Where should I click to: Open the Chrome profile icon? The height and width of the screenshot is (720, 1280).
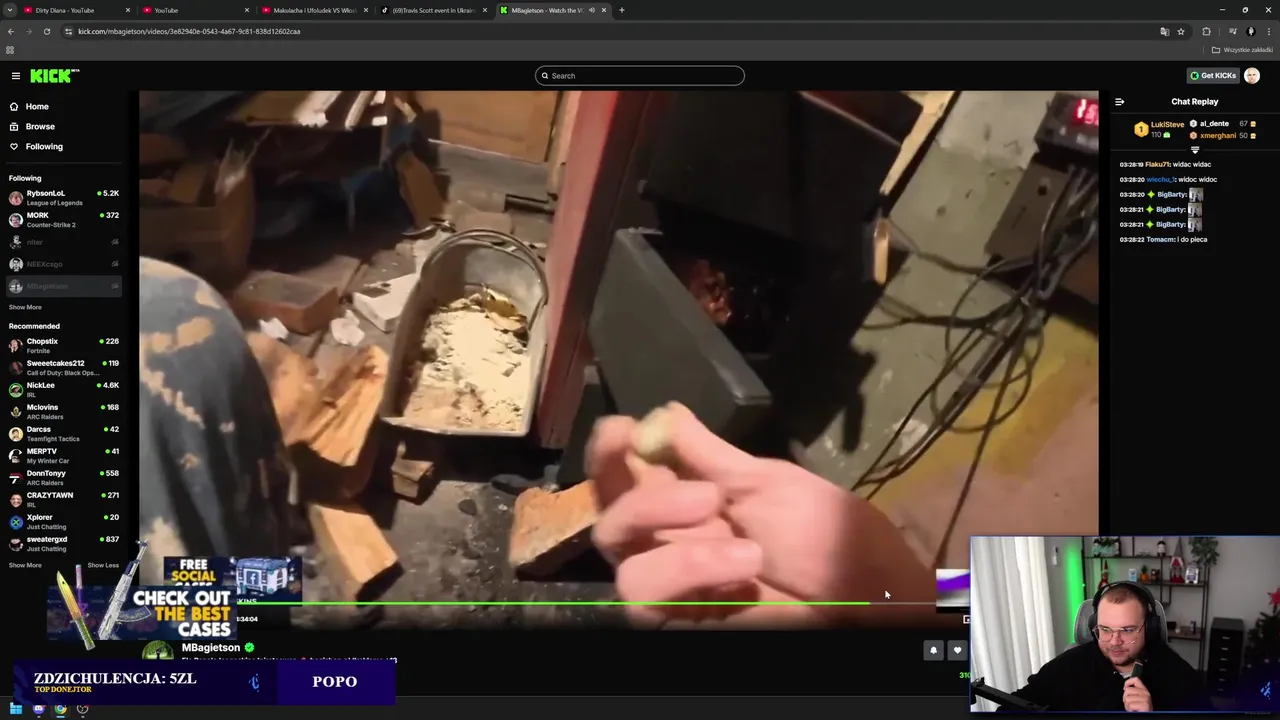pos(1250,31)
